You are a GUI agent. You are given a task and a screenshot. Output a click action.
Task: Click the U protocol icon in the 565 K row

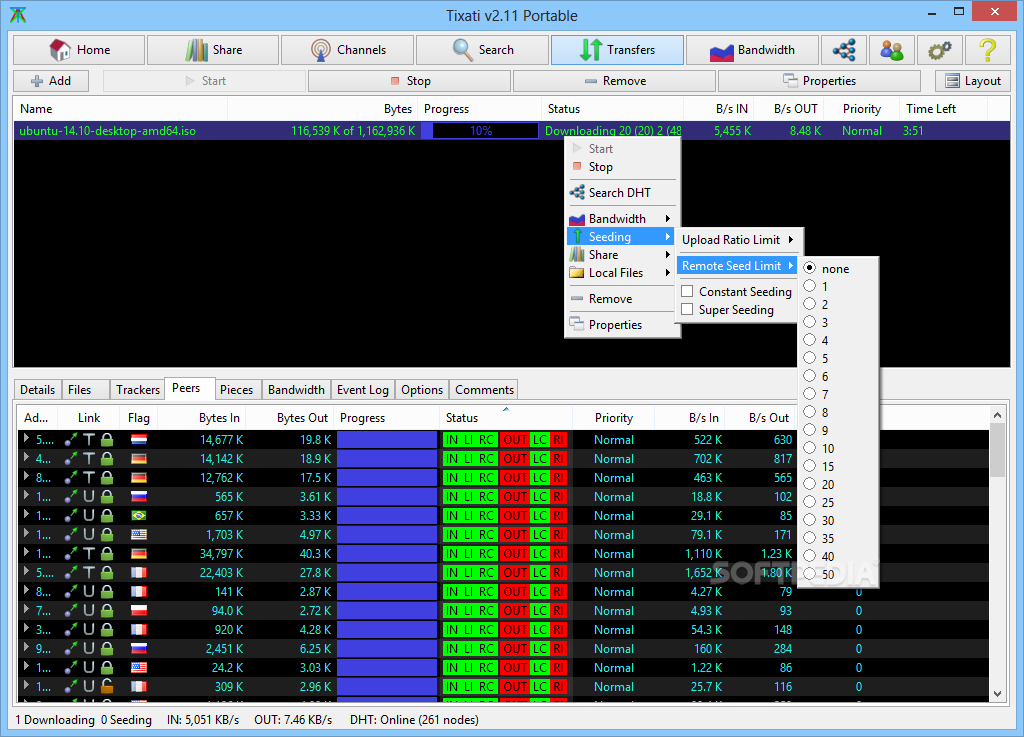(x=89, y=497)
